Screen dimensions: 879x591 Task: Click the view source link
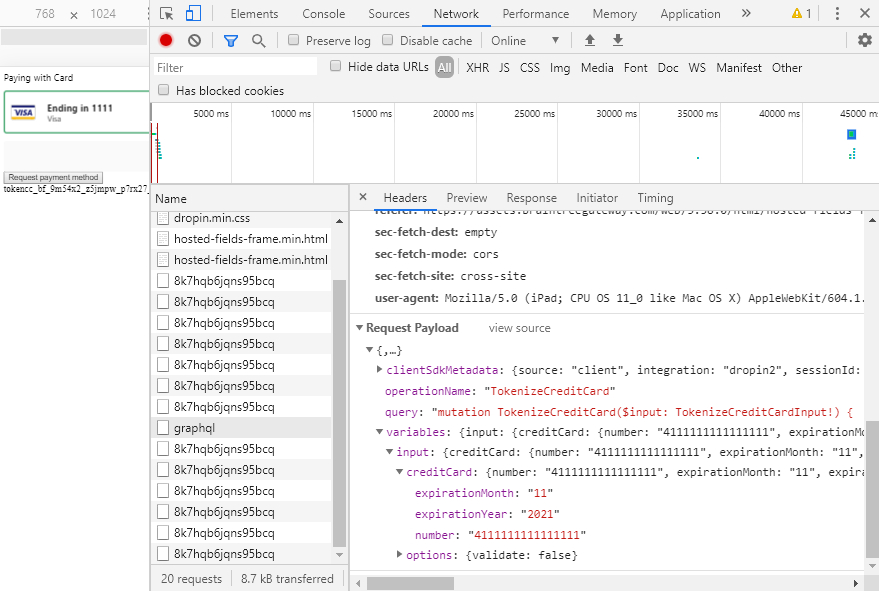519,328
